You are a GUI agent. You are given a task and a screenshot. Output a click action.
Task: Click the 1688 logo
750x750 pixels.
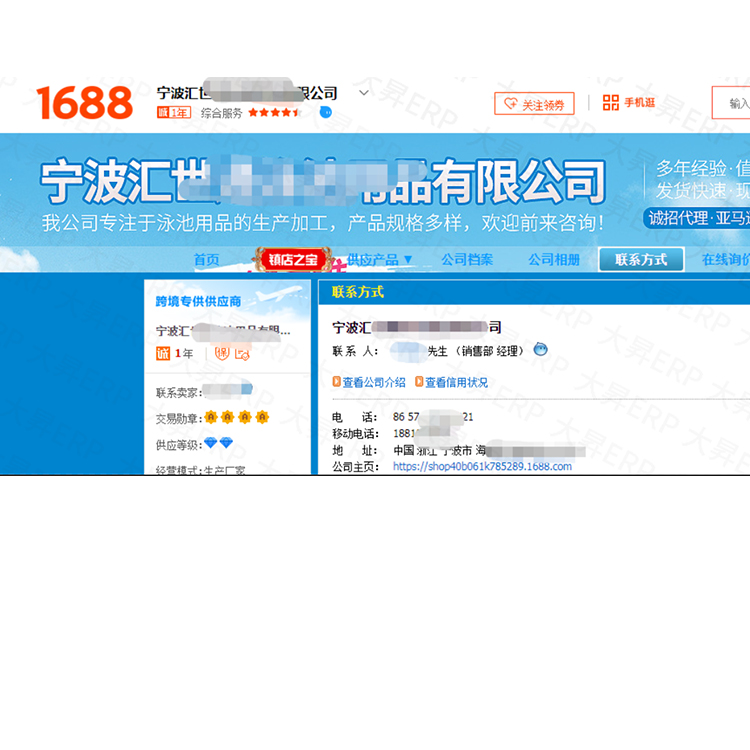coord(84,102)
